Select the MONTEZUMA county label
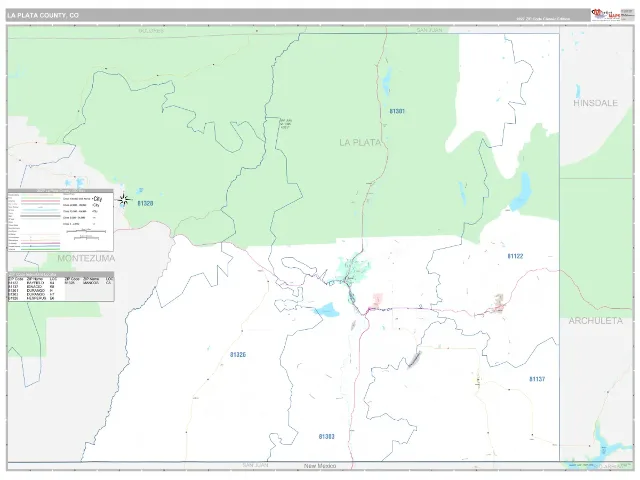Image resolution: width=640 pixels, height=480 pixels. [x=86, y=258]
